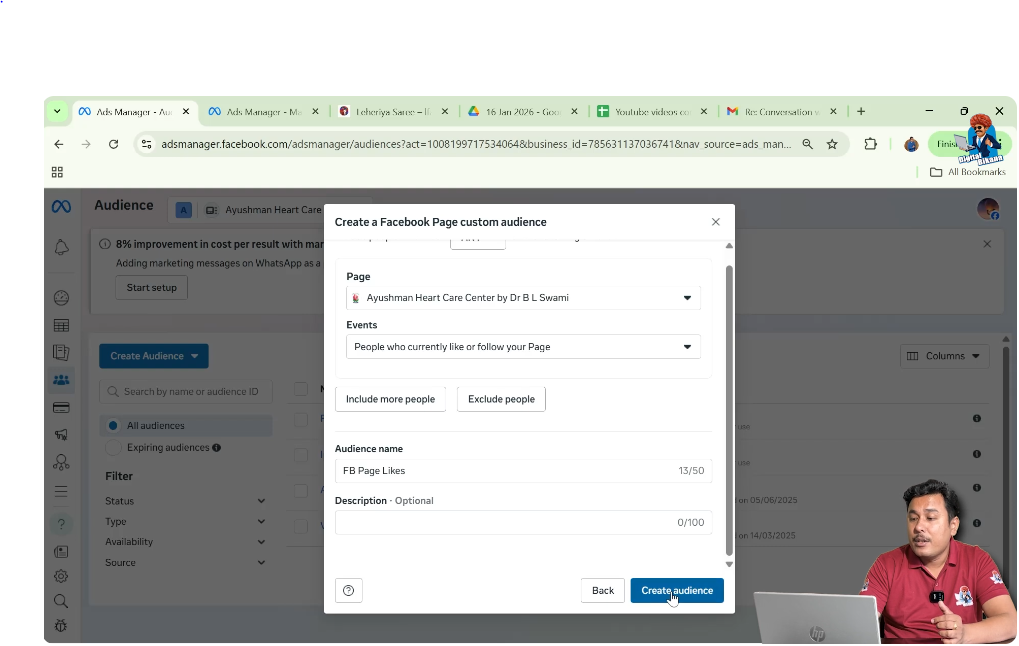Select the Campaigns table icon in sidebar
Viewport: 1019px width, 646px height.
coord(61,325)
